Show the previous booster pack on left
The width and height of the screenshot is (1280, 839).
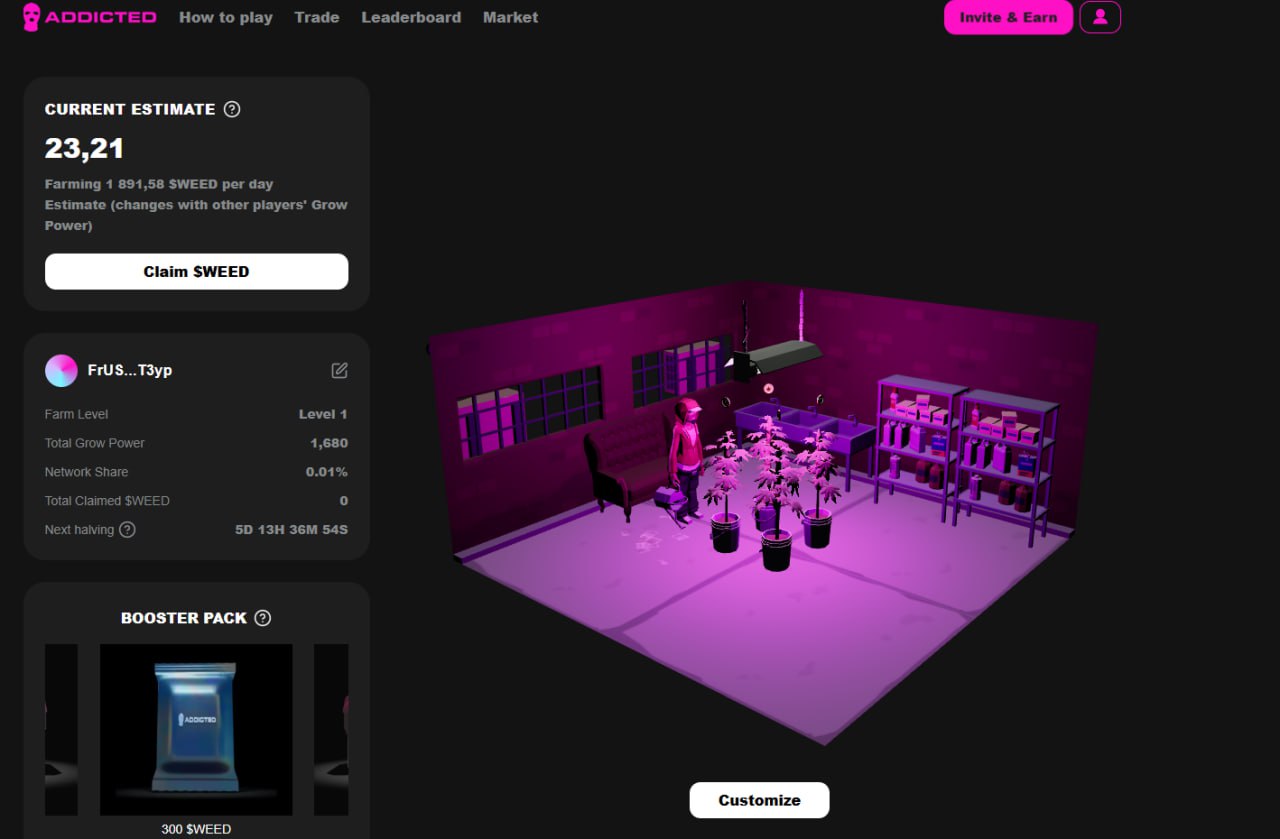(x=61, y=729)
